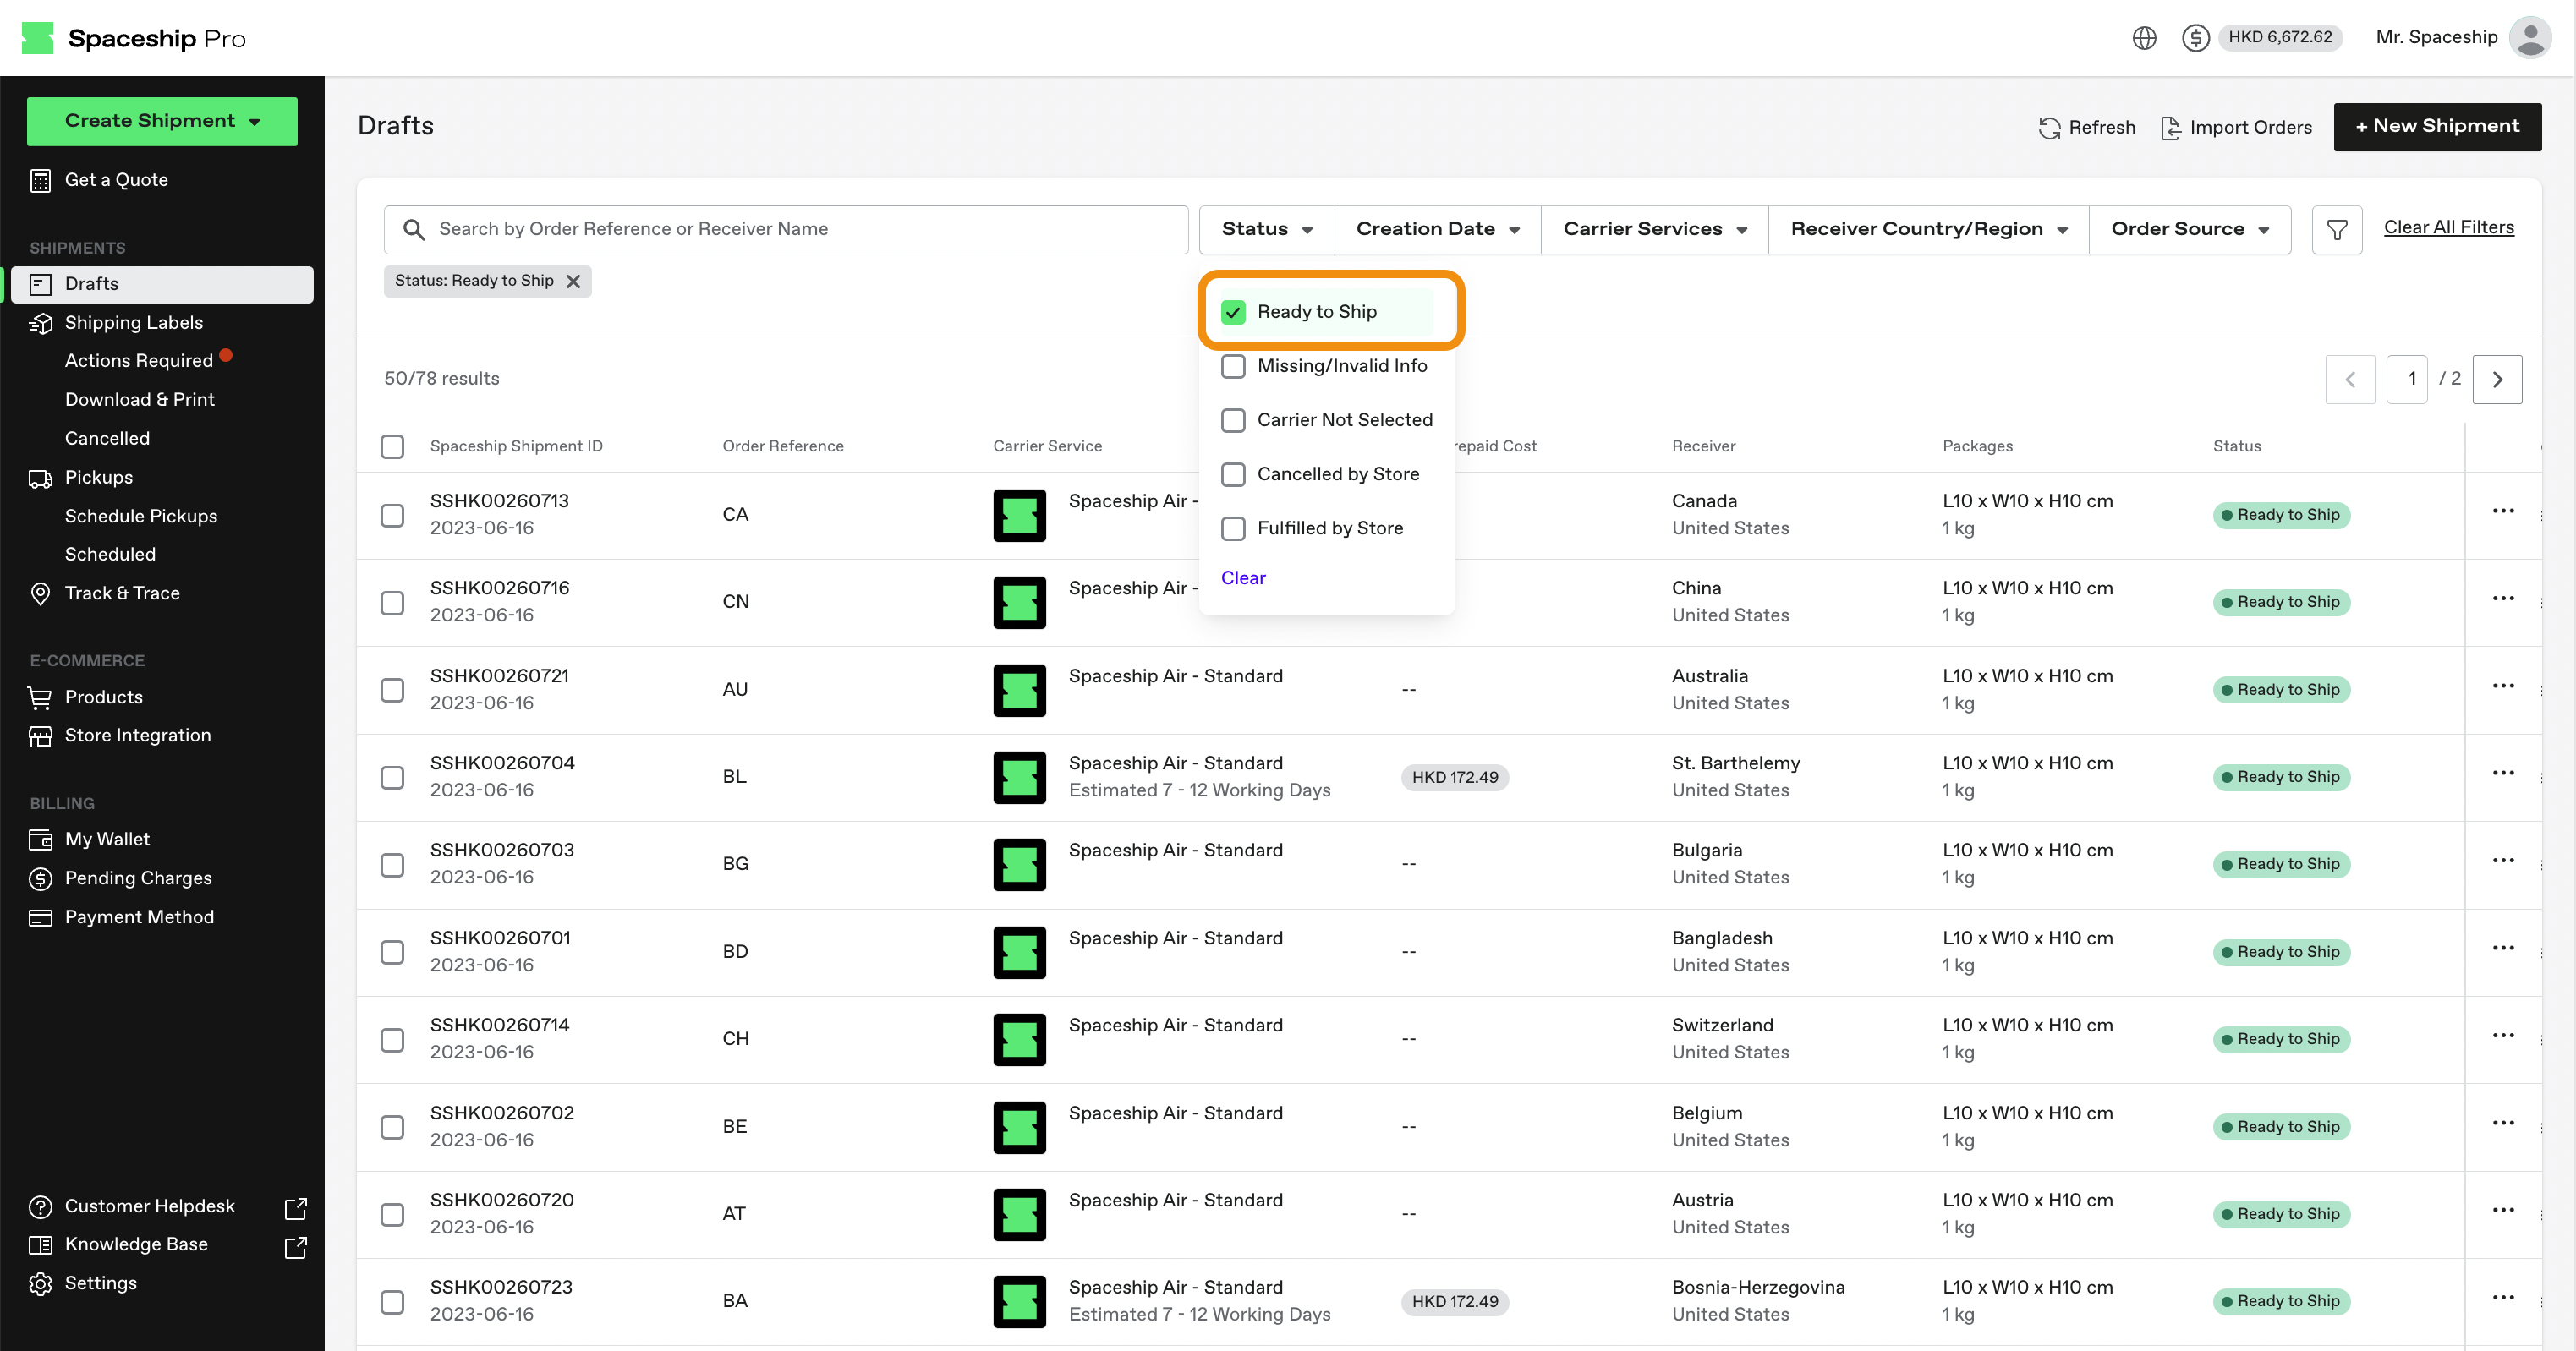Click the Refresh icon
This screenshot has width=2576, height=1351.
2049,128
